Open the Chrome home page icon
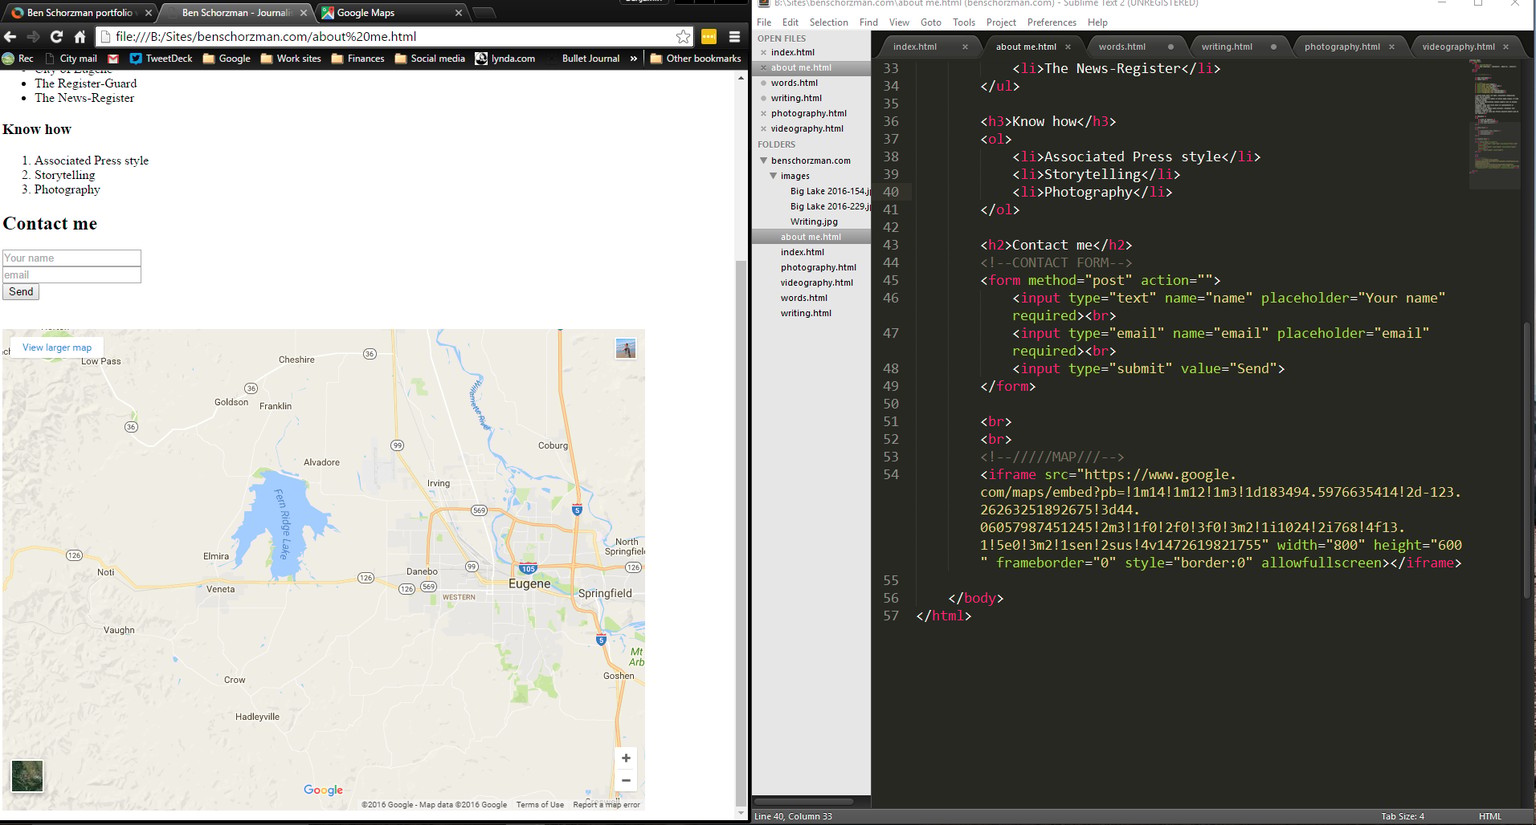Image resolution: width=1536 pixels, height=825 pixels. click(80, 36)
